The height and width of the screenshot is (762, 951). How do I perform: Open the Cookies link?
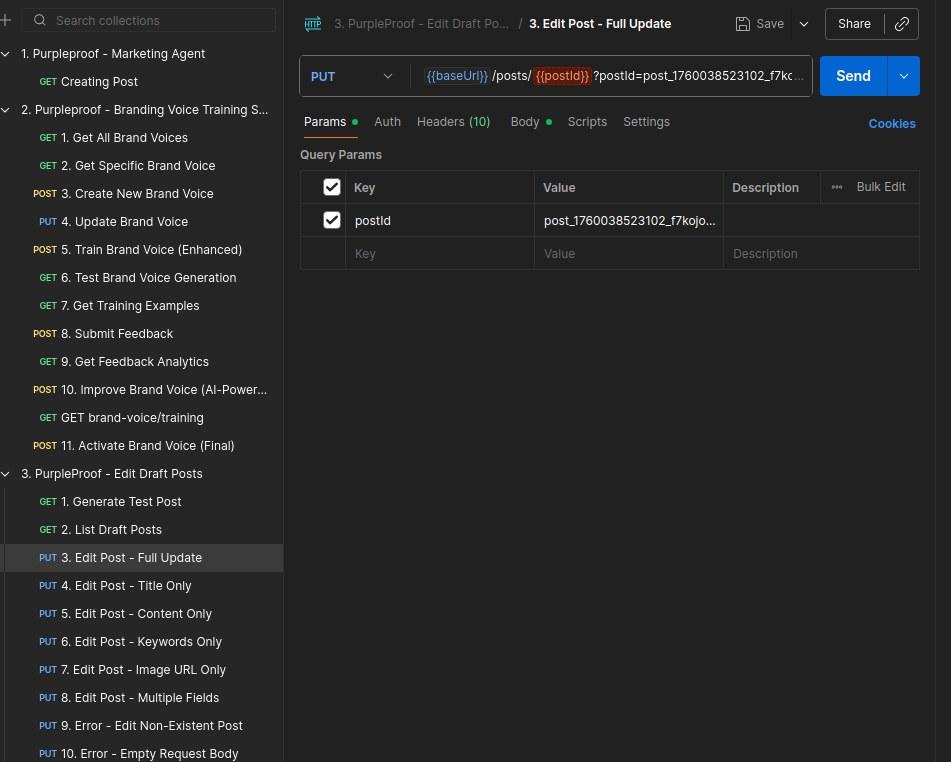click(x=892, y=124)
